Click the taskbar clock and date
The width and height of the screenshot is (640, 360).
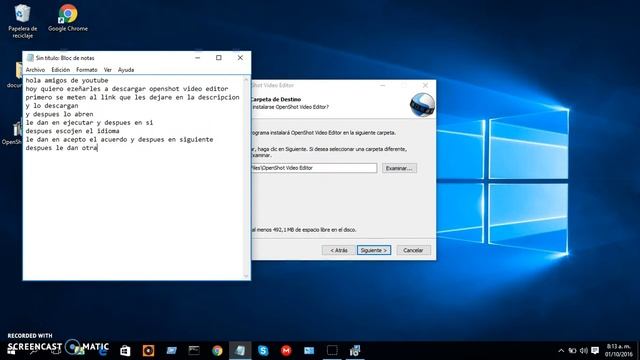[618, 351]
